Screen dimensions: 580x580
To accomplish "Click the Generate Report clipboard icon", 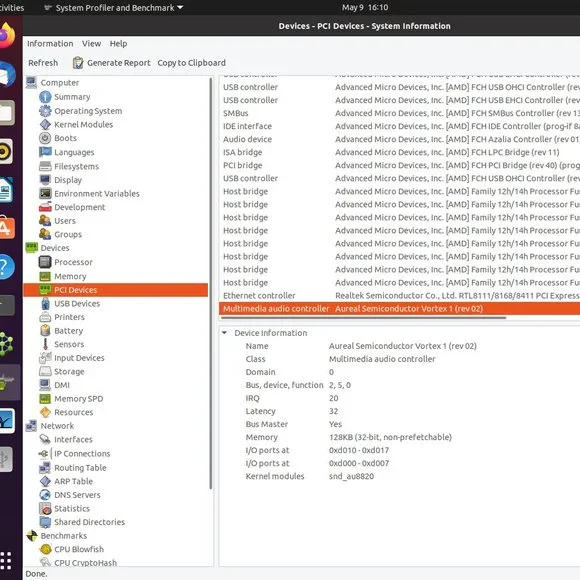I will pos(78,63).
